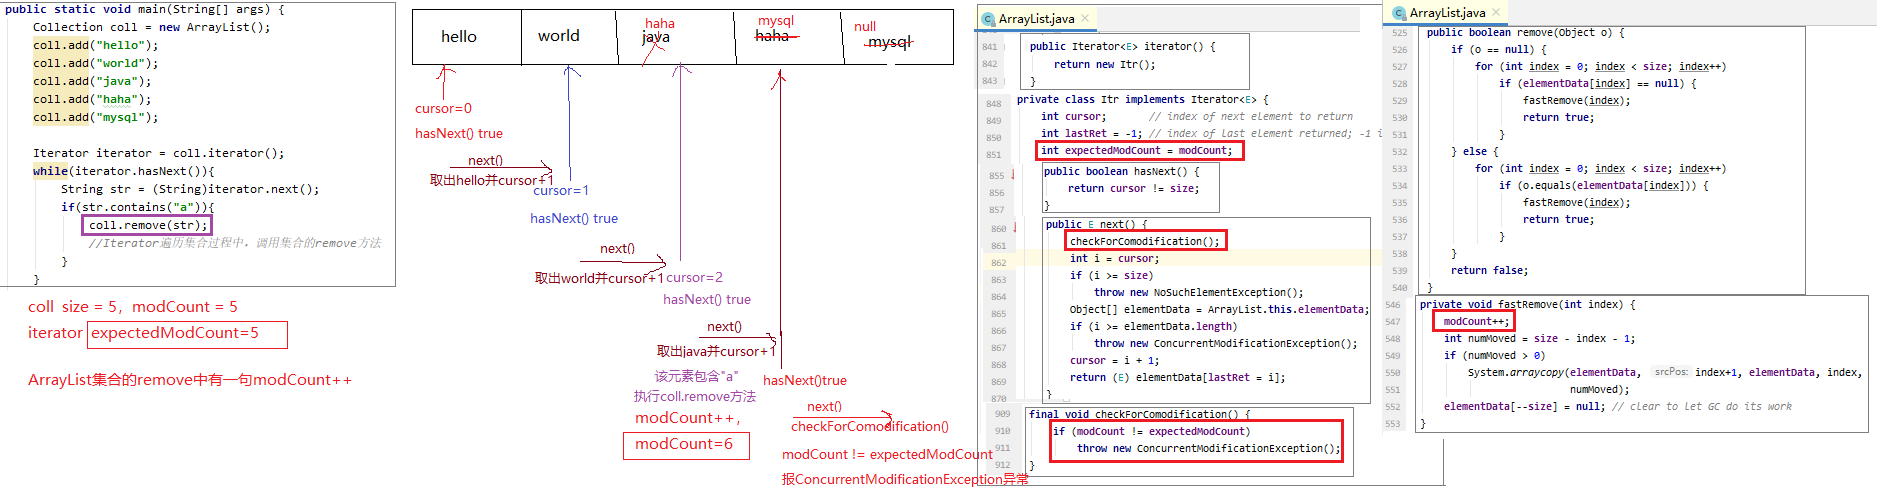This screenshot has width=1877, height=499.
Task: Click line number 848 in gutter
Action: pyautogui.click(x=993, y=104)
